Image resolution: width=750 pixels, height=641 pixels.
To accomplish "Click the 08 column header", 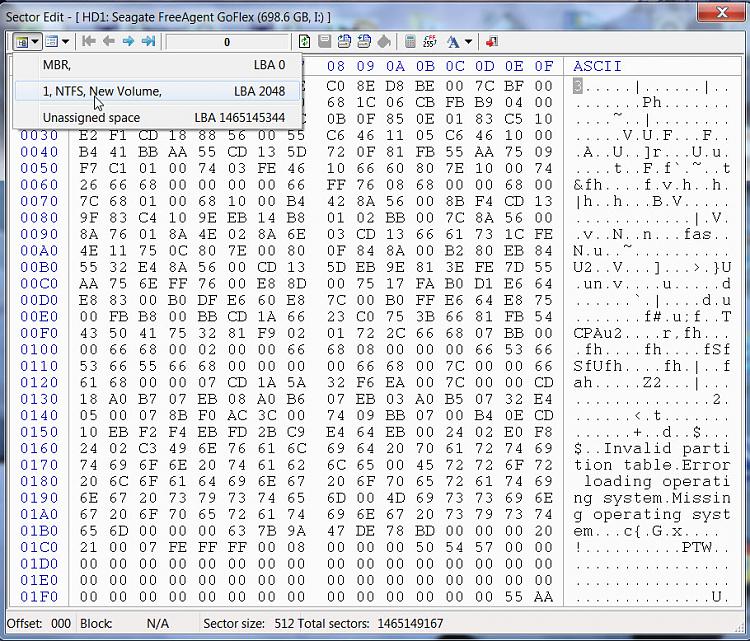I will [x=336, y=66].
